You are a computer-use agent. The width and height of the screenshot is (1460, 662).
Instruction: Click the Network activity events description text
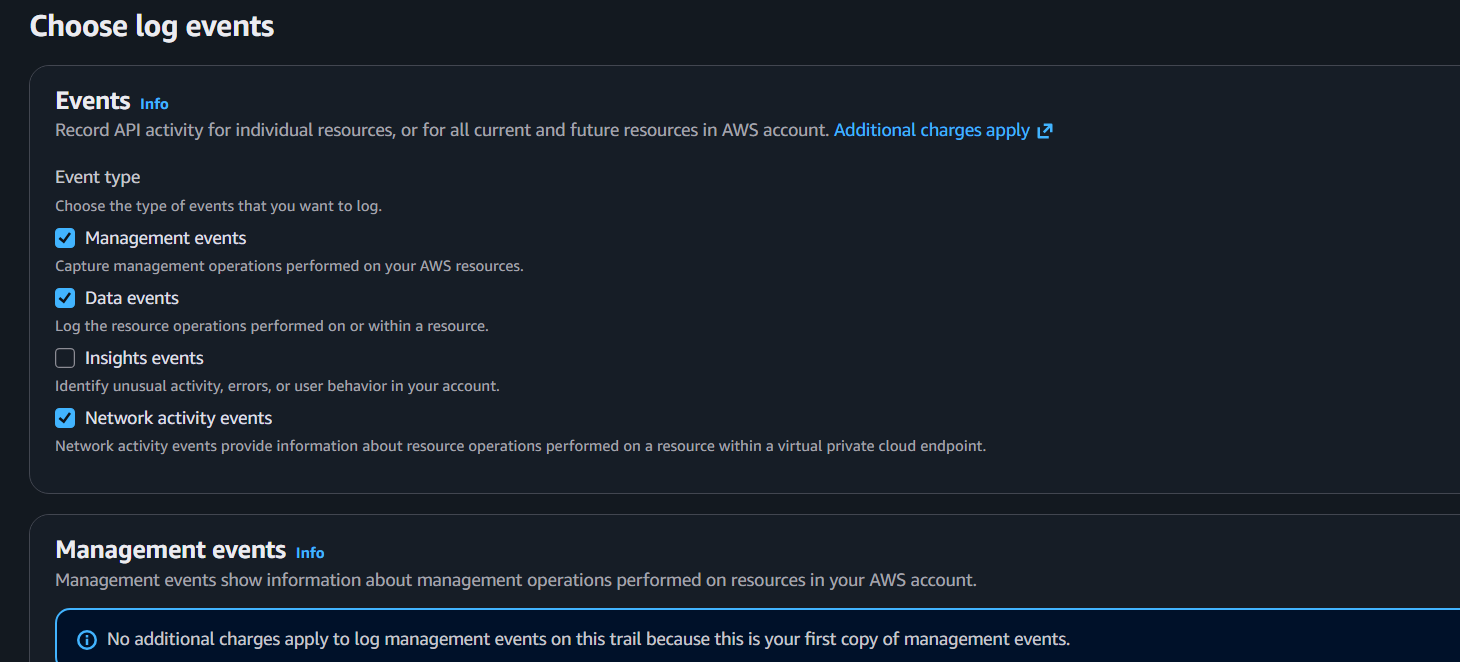(x=521, y=446)
